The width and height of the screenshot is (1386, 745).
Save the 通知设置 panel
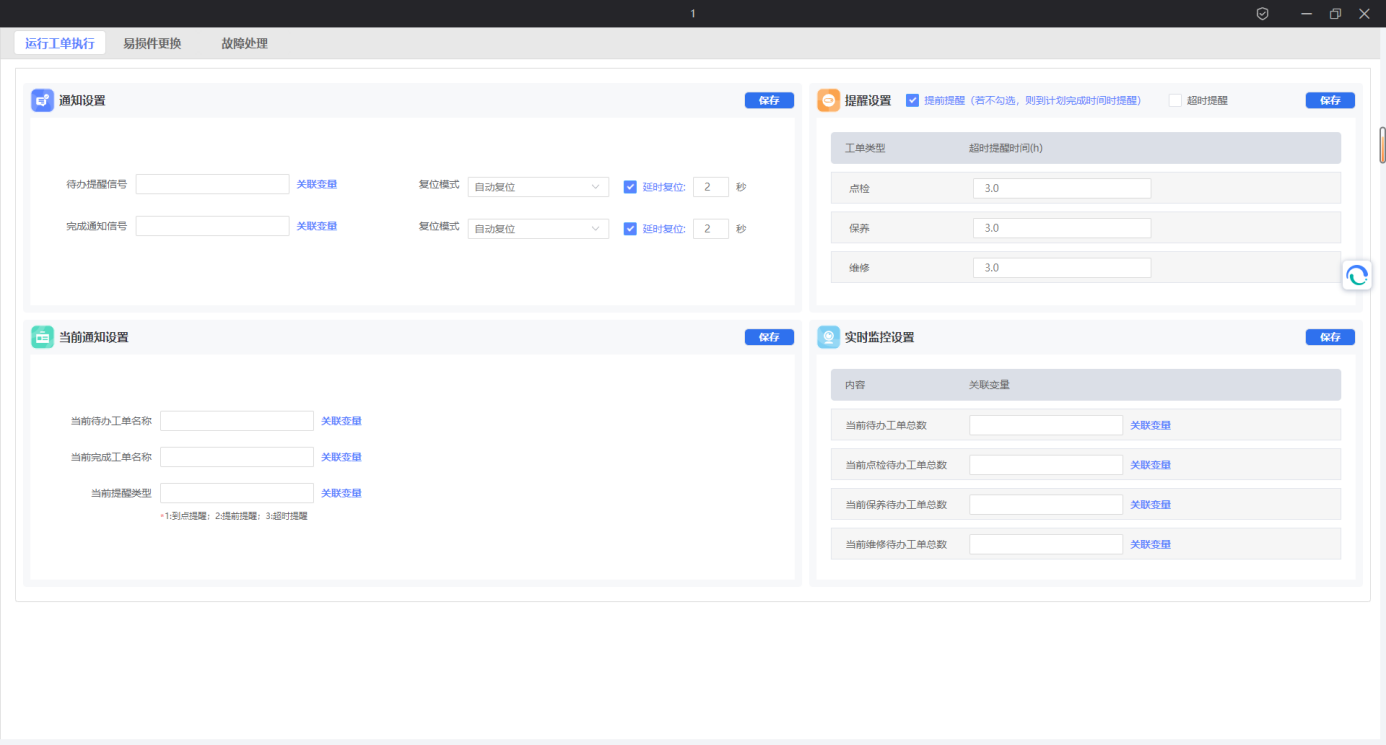tap(768, 100)
